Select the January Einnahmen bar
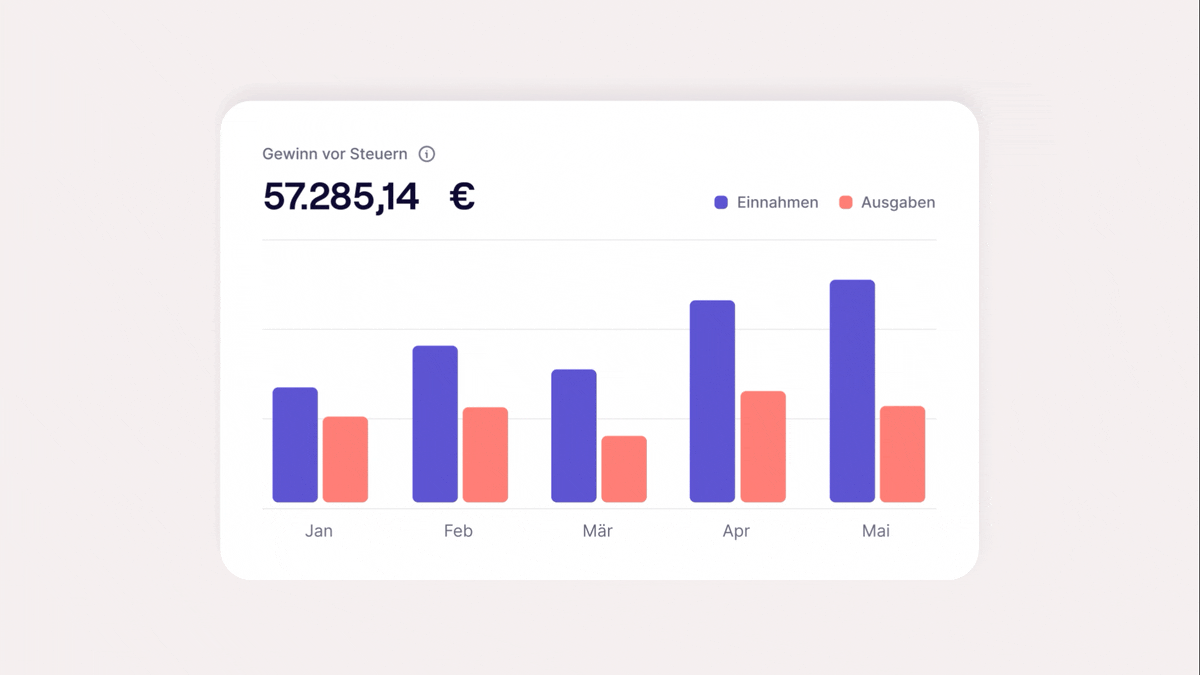Image resolution: width=1200 pixels, height=675 pixels. tap(295, 445)
